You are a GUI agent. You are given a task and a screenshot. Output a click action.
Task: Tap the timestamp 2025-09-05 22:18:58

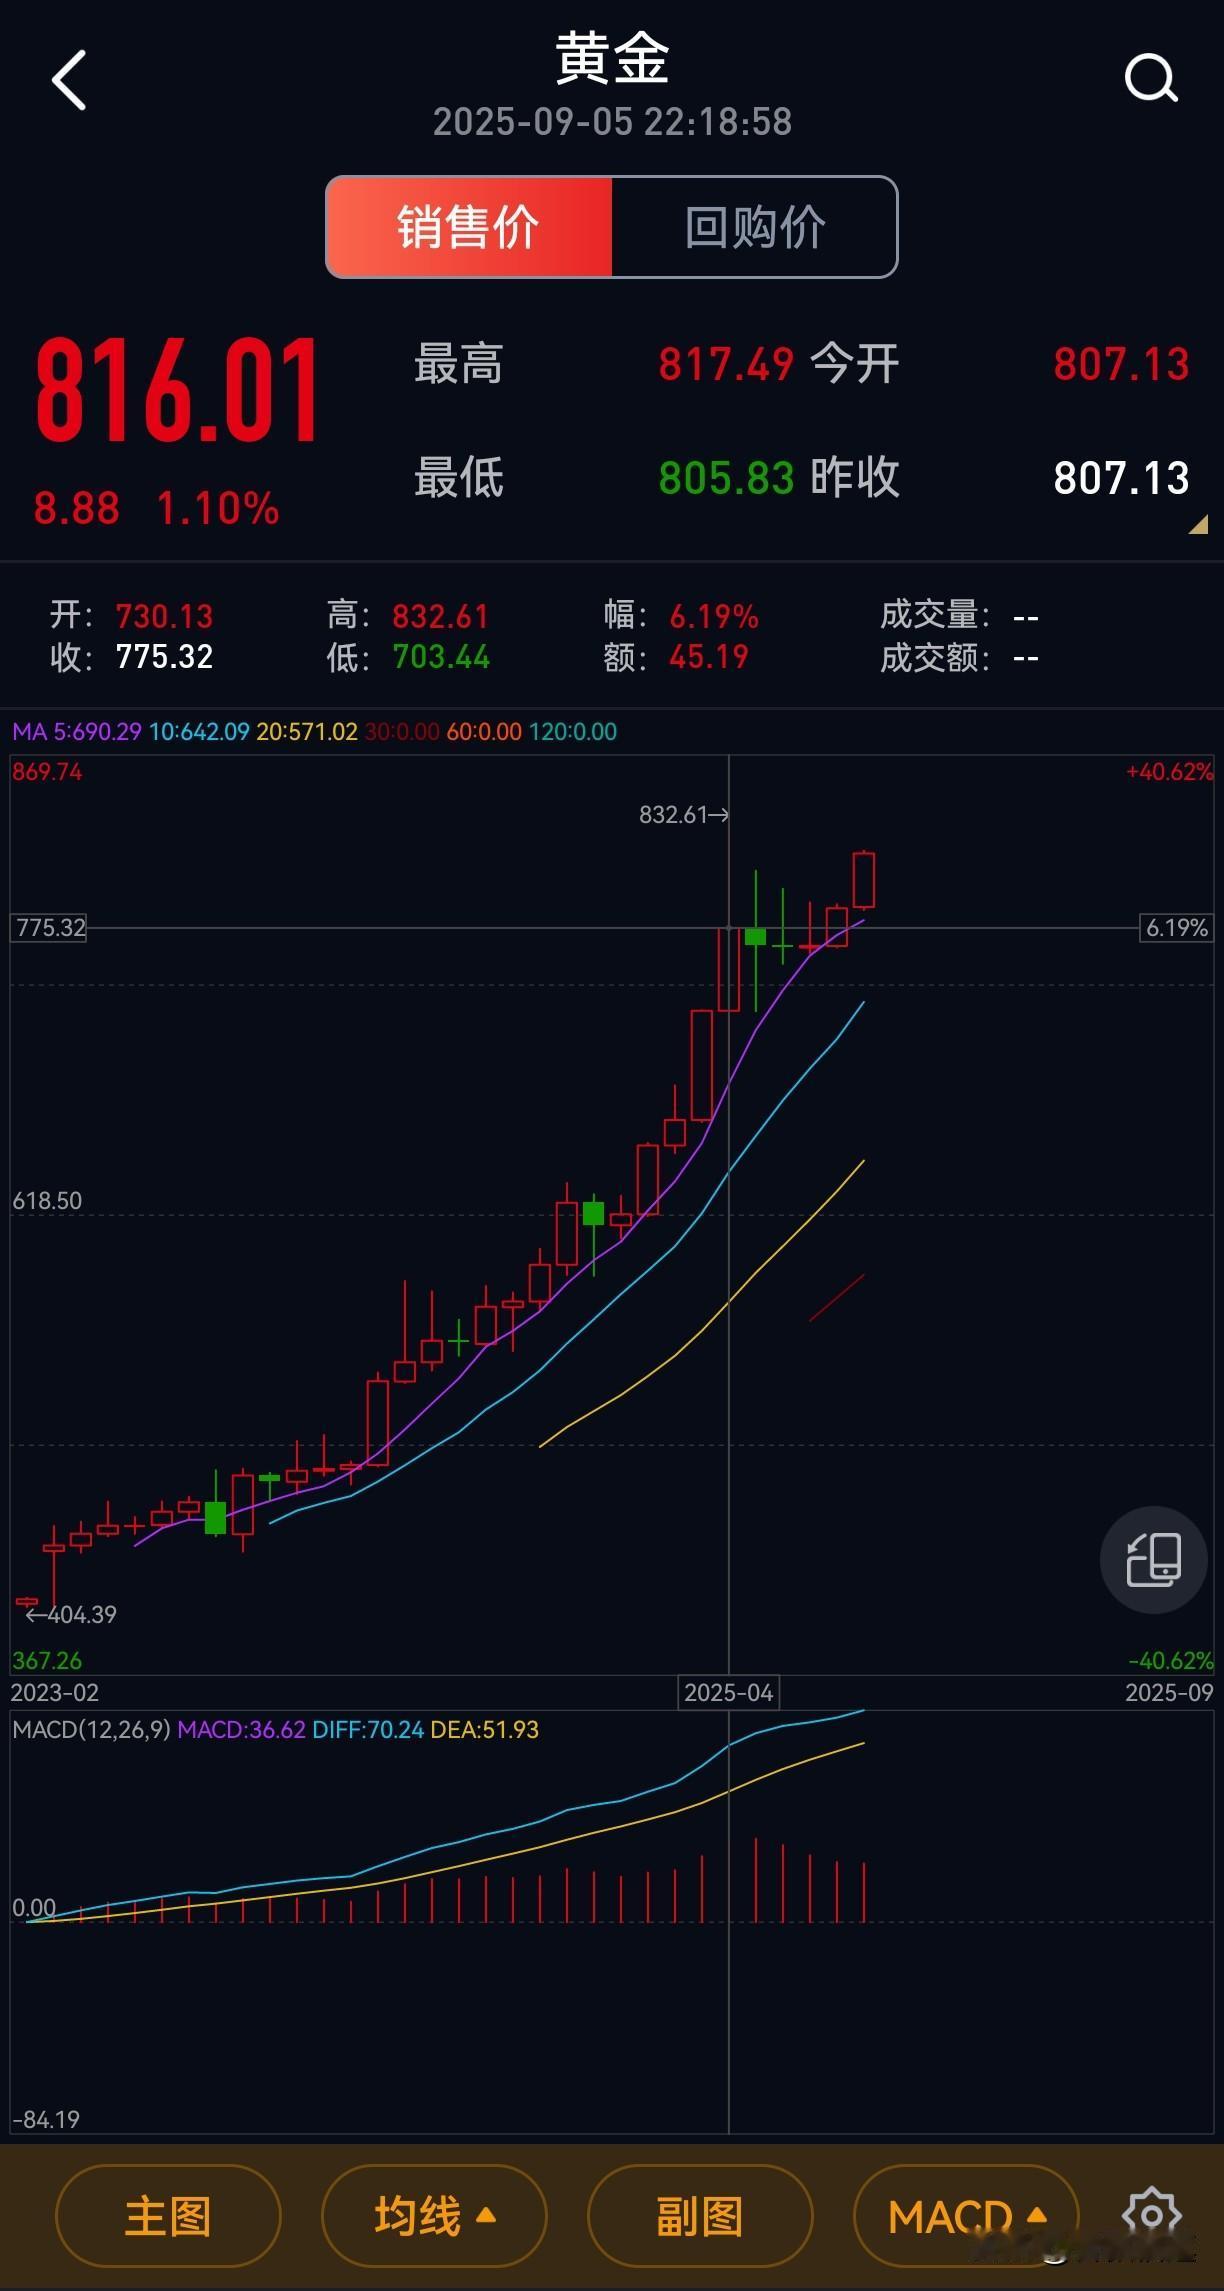coord(612,122)
